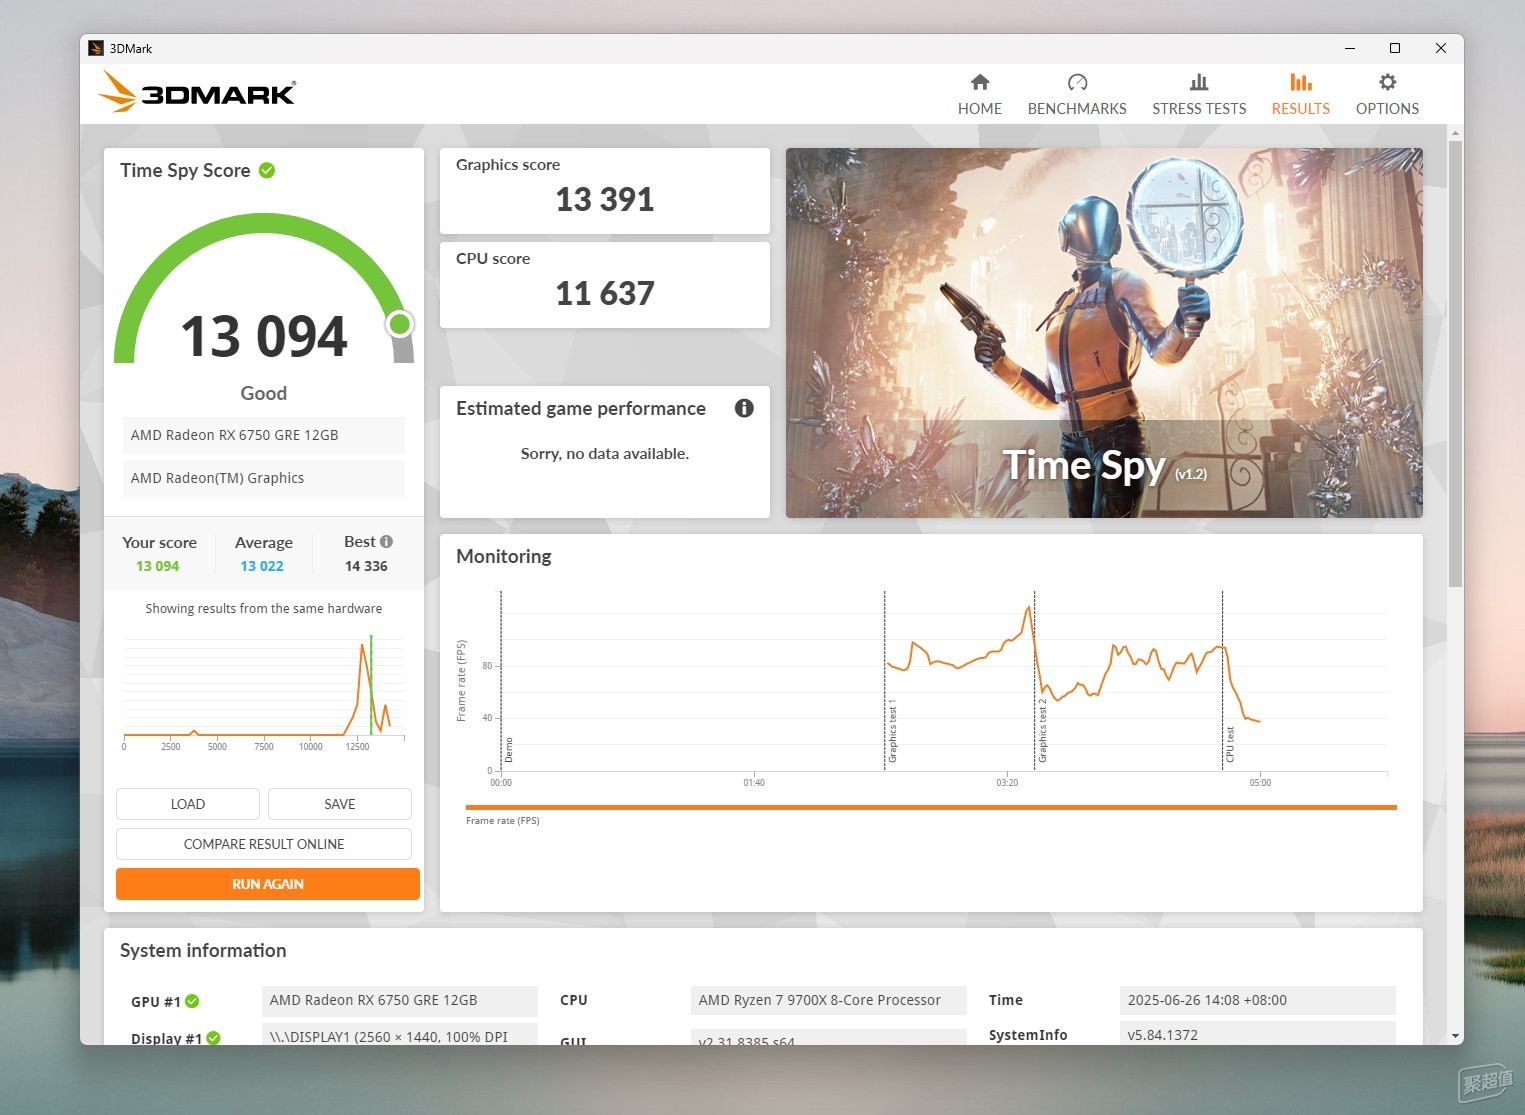Image resolution: width=1525 pixels, height=1115 pixels.
Task: Click COMPARE RESULT ONLINE button
Action: tap(264, 844)
